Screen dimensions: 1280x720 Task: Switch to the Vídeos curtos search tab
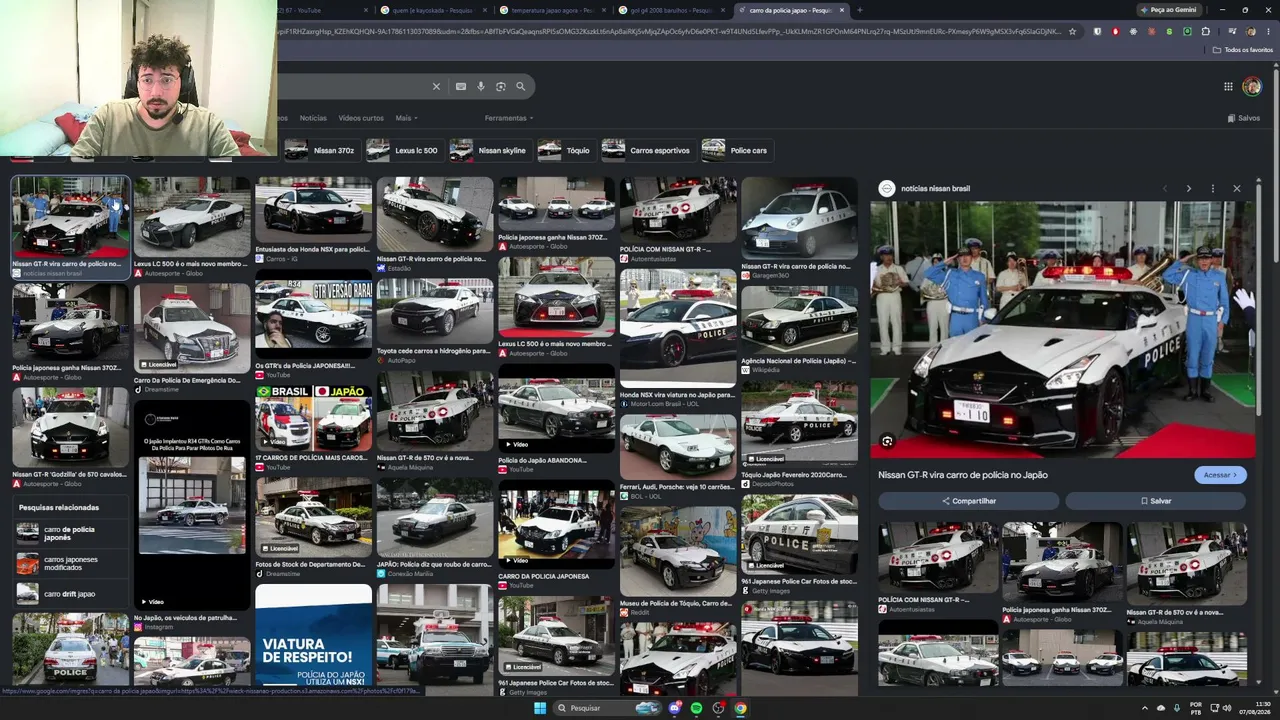(361, 118)
